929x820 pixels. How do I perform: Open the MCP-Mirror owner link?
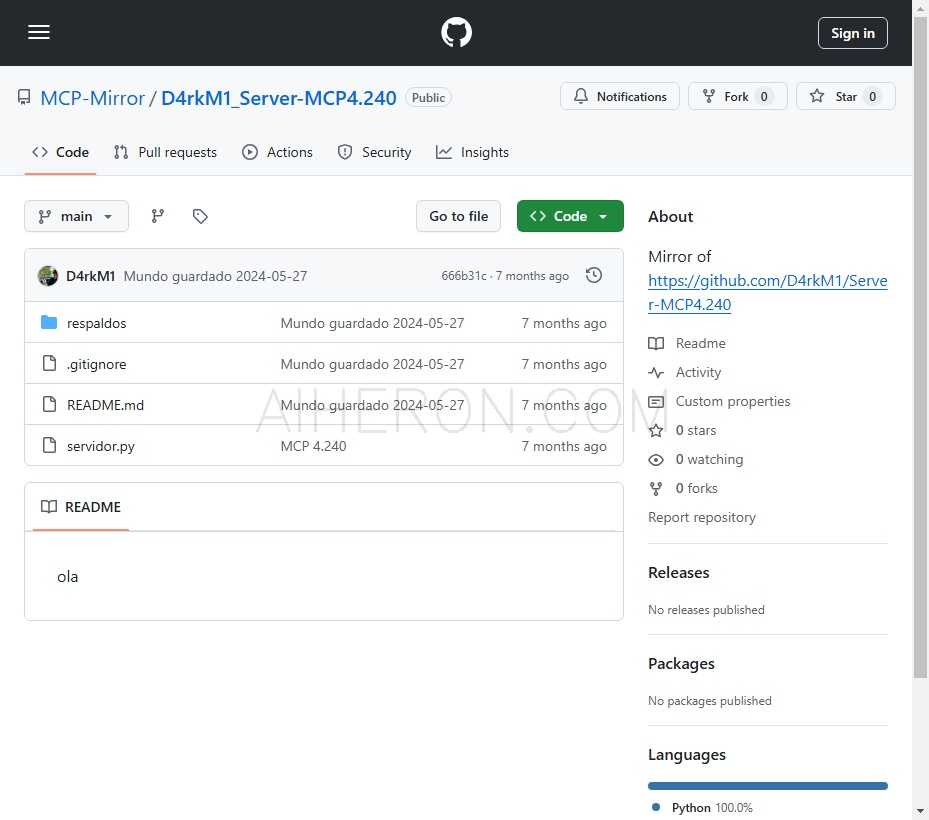(x=92, y=98)
